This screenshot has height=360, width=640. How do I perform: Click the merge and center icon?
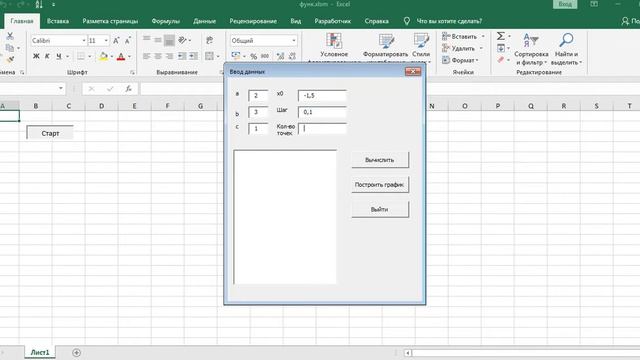209,56
